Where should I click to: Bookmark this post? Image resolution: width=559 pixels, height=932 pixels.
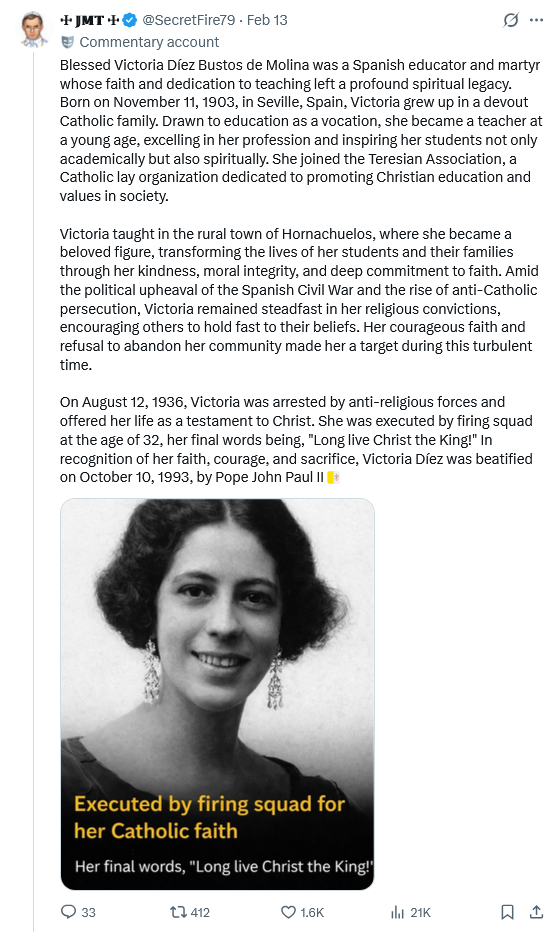coord(507,912)
